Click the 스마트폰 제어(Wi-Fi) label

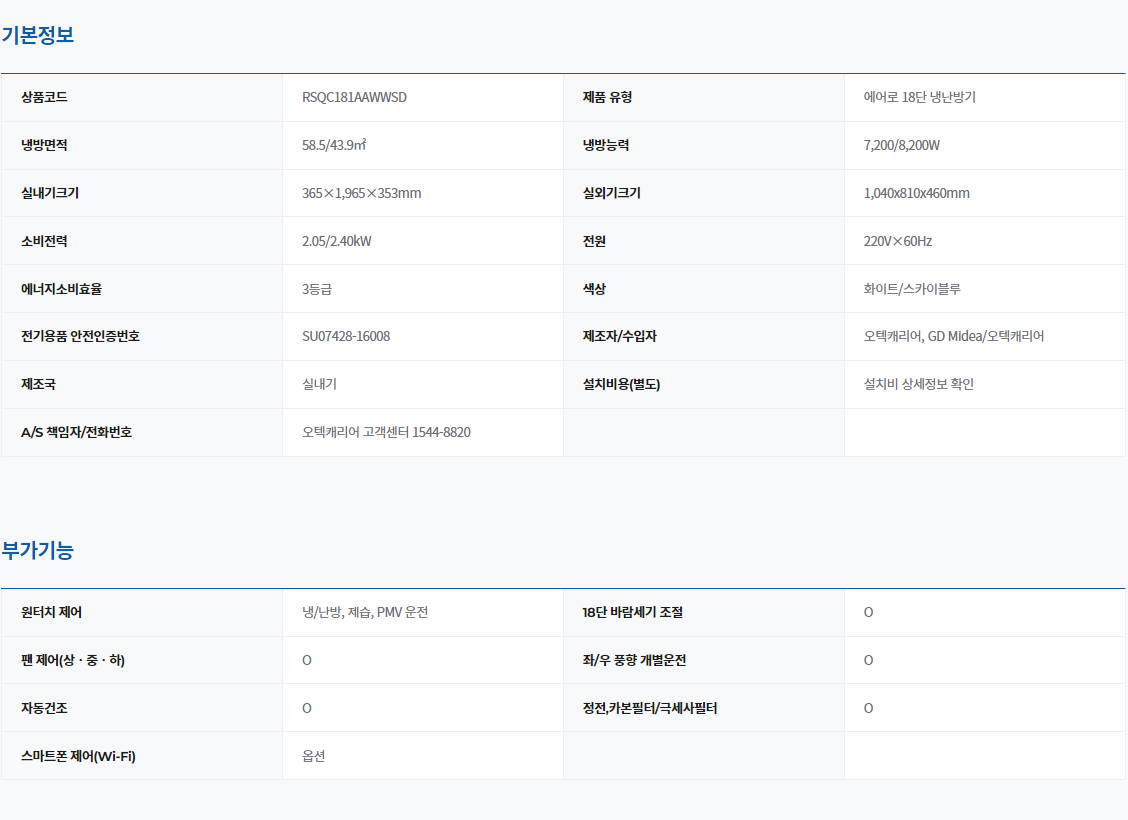point(78,756)
